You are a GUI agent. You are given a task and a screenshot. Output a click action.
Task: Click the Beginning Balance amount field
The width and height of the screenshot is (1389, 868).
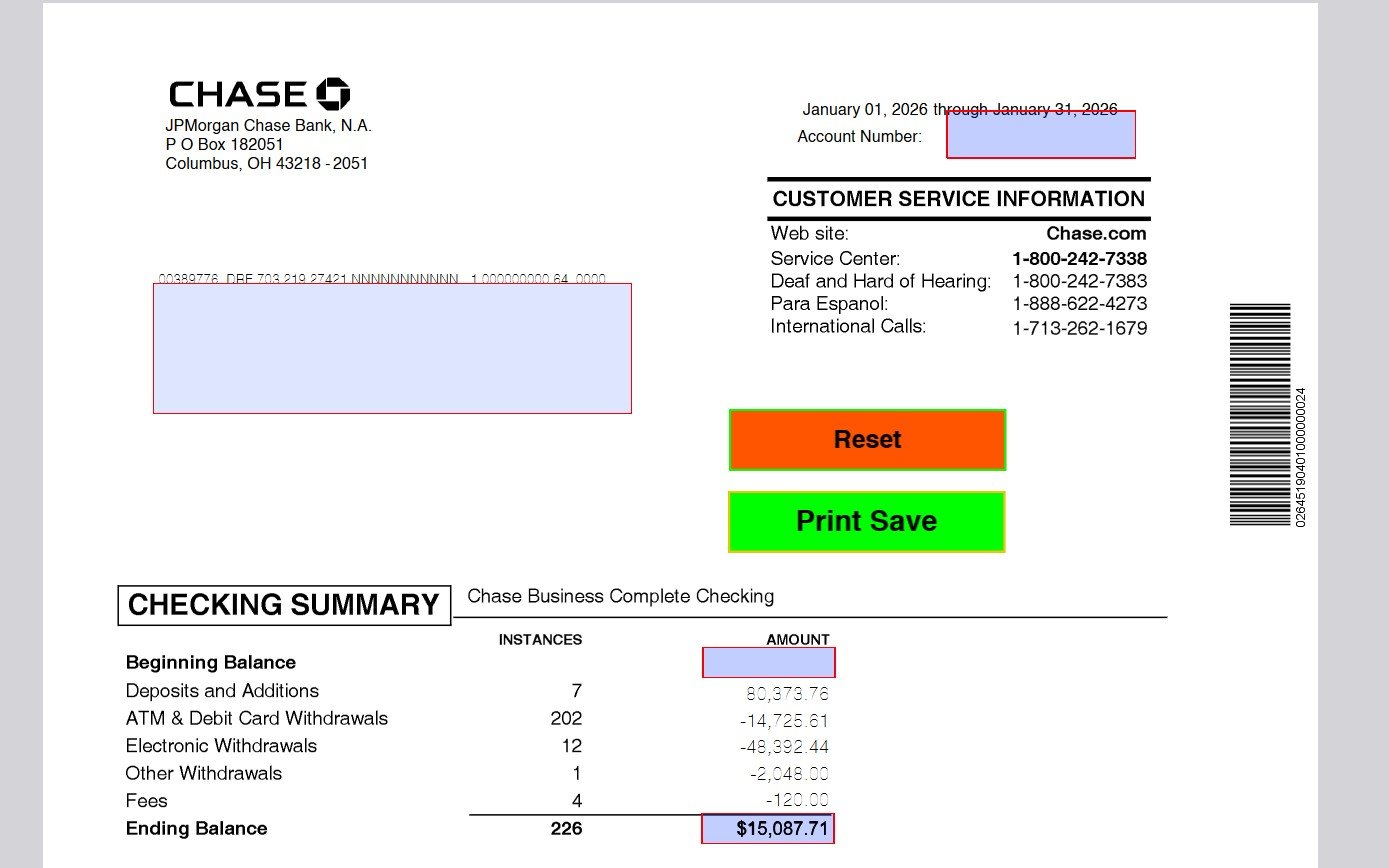(x=768, y=662)
